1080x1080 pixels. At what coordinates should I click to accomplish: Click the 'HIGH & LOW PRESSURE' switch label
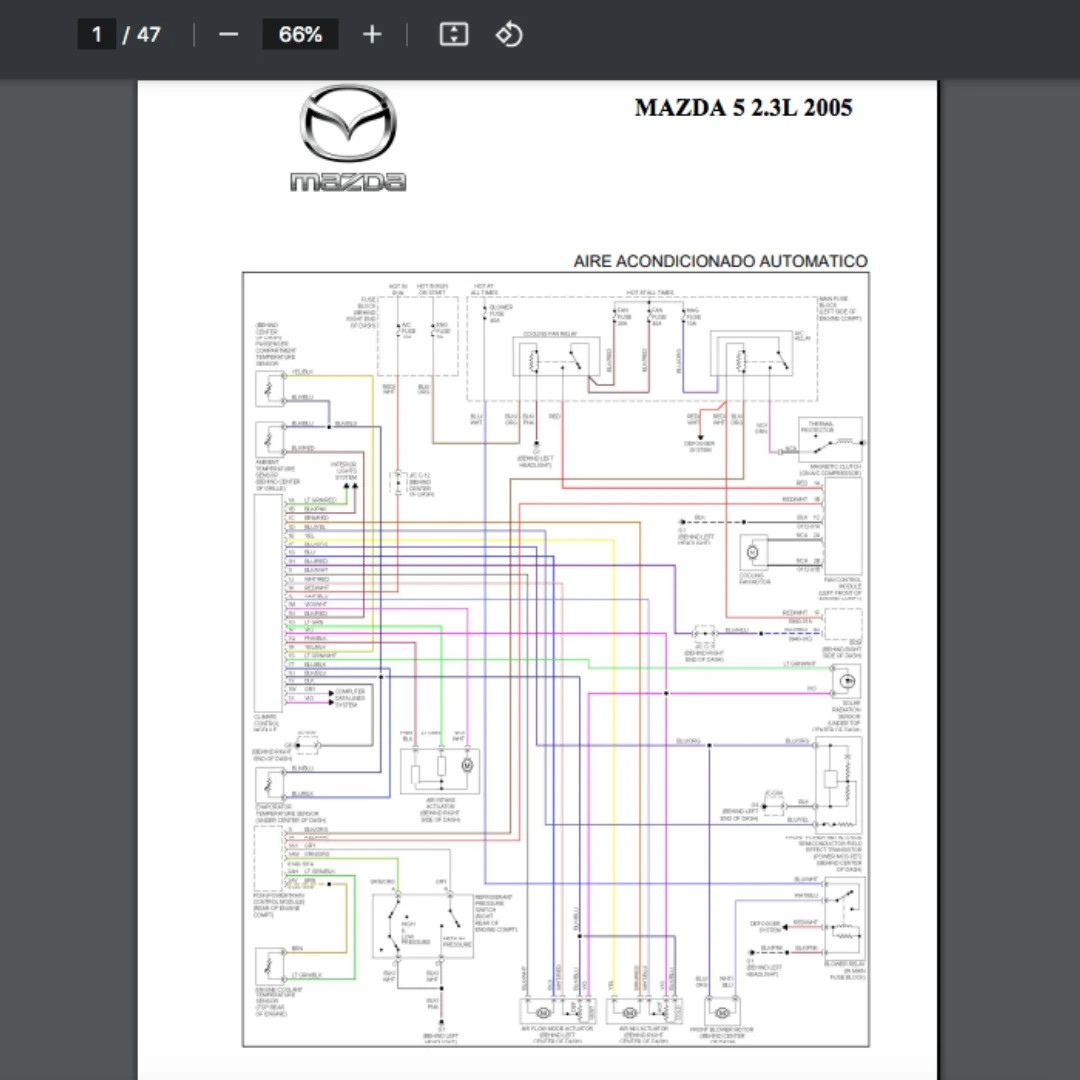415,933
